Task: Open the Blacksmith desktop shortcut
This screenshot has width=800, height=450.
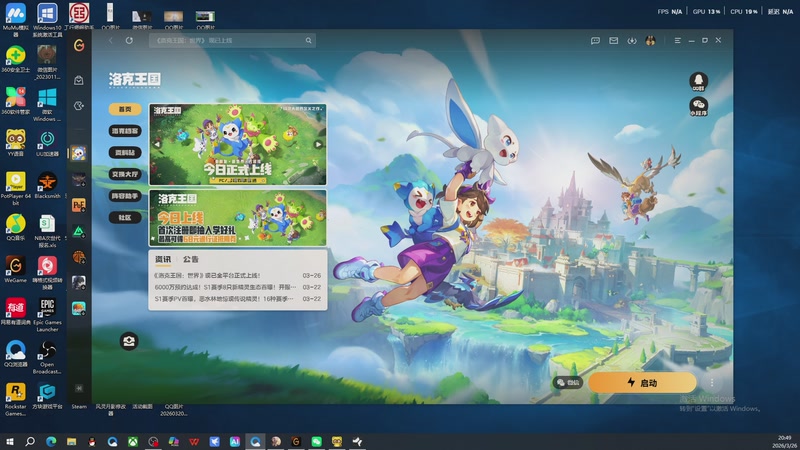Action: tap(47, 185)
